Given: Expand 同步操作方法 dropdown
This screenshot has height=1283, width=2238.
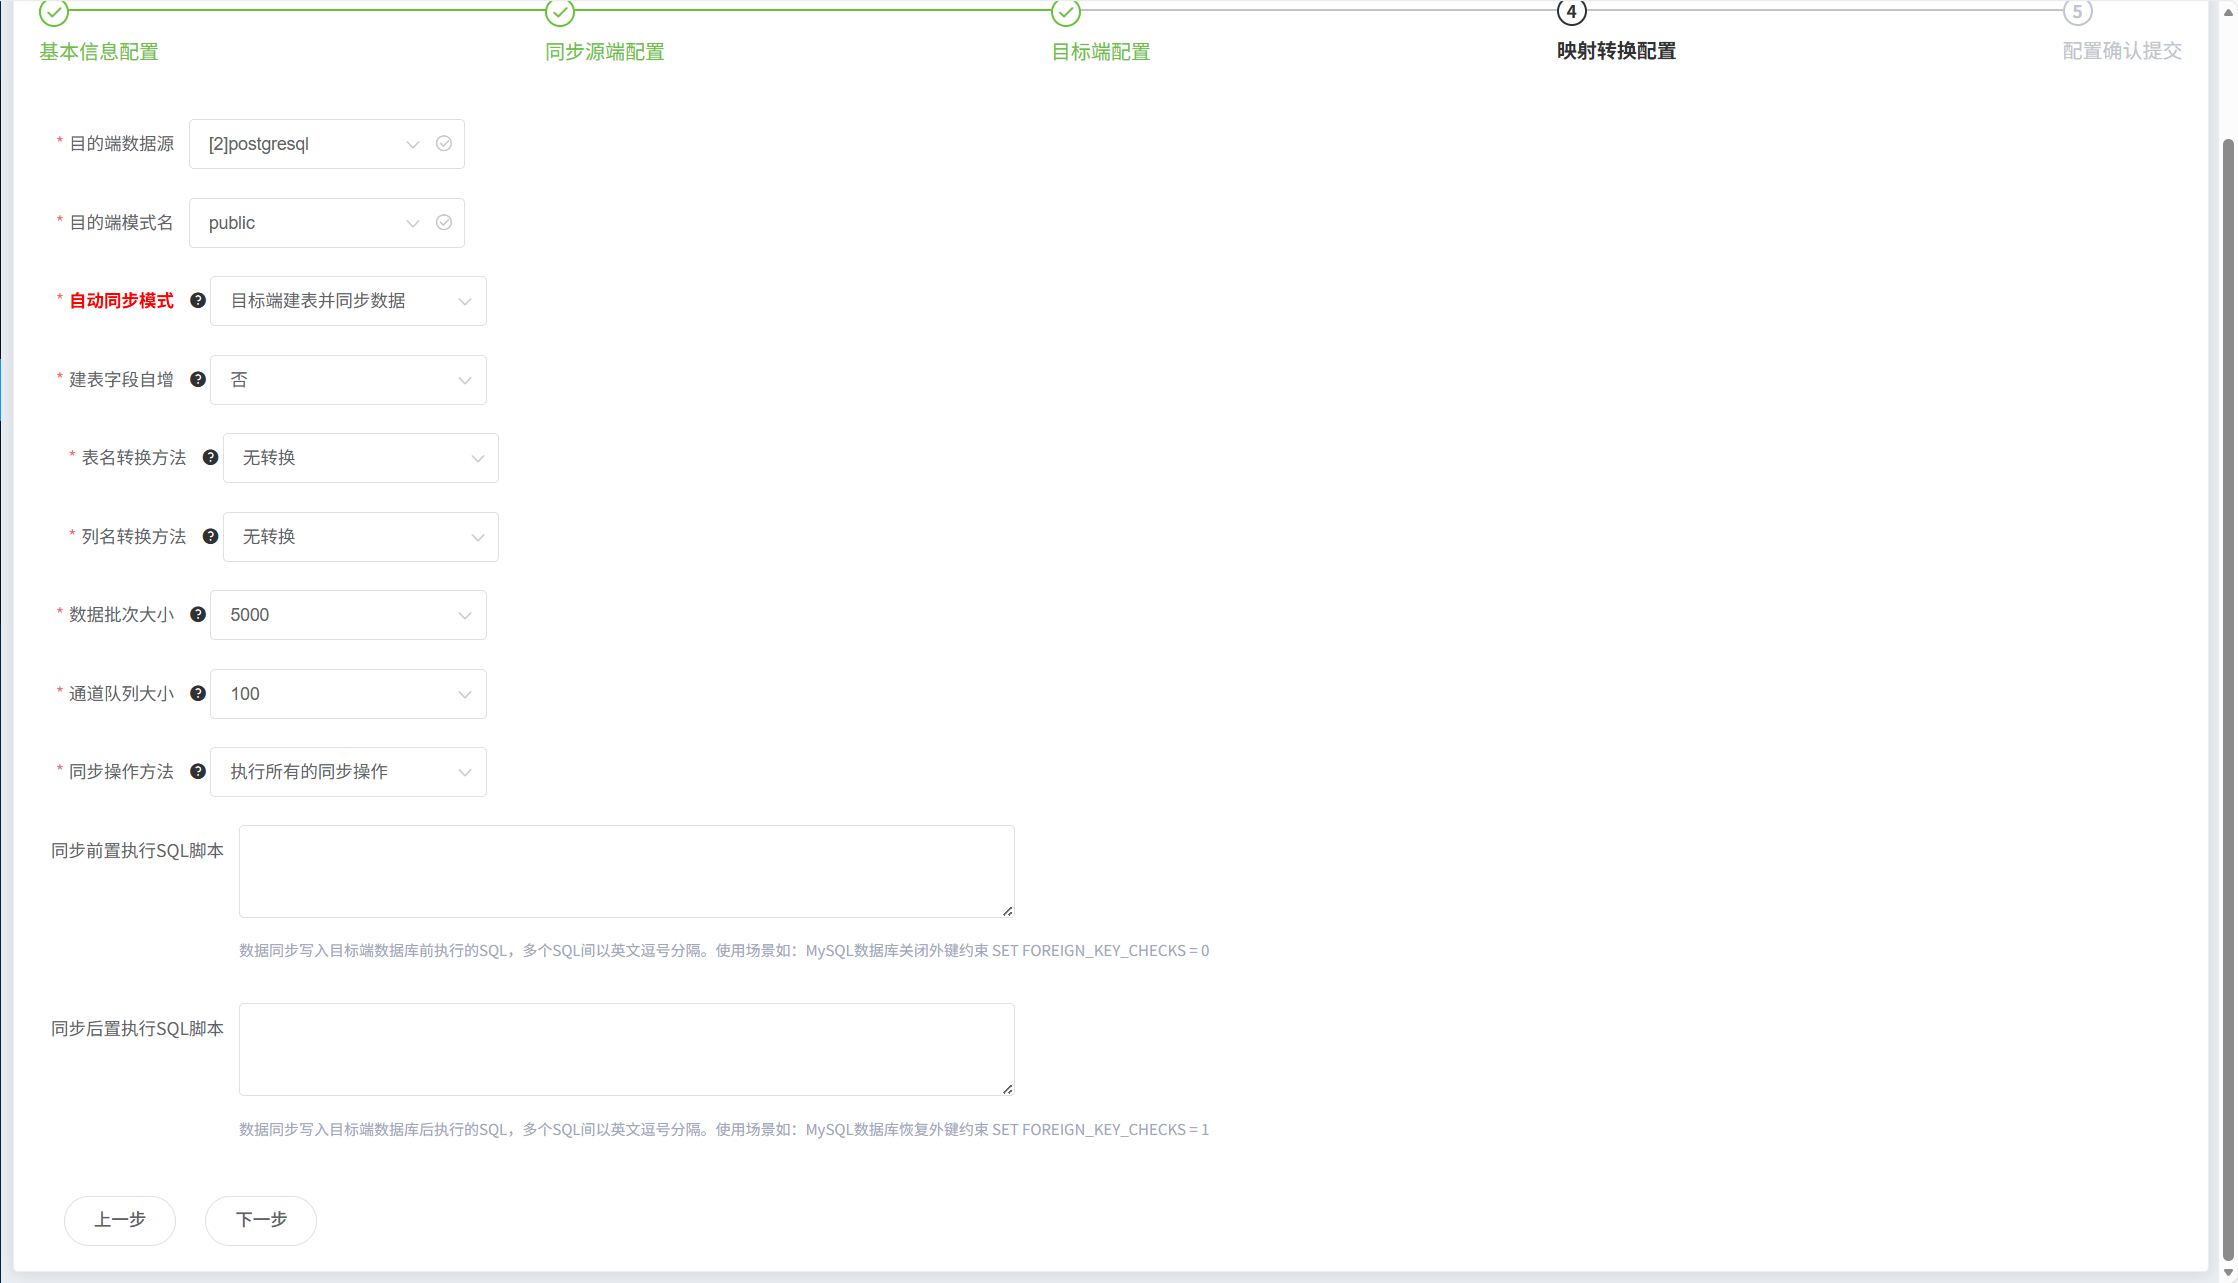Looking at the screenshot, I should 348,772.
